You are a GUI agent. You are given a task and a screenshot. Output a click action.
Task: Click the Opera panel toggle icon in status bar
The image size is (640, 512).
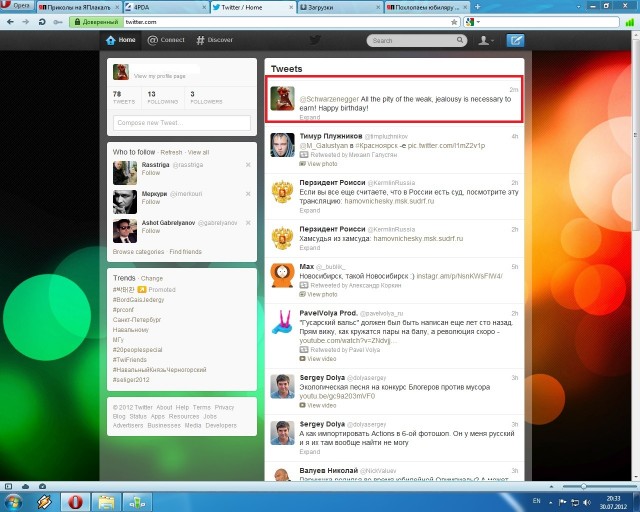8,486
